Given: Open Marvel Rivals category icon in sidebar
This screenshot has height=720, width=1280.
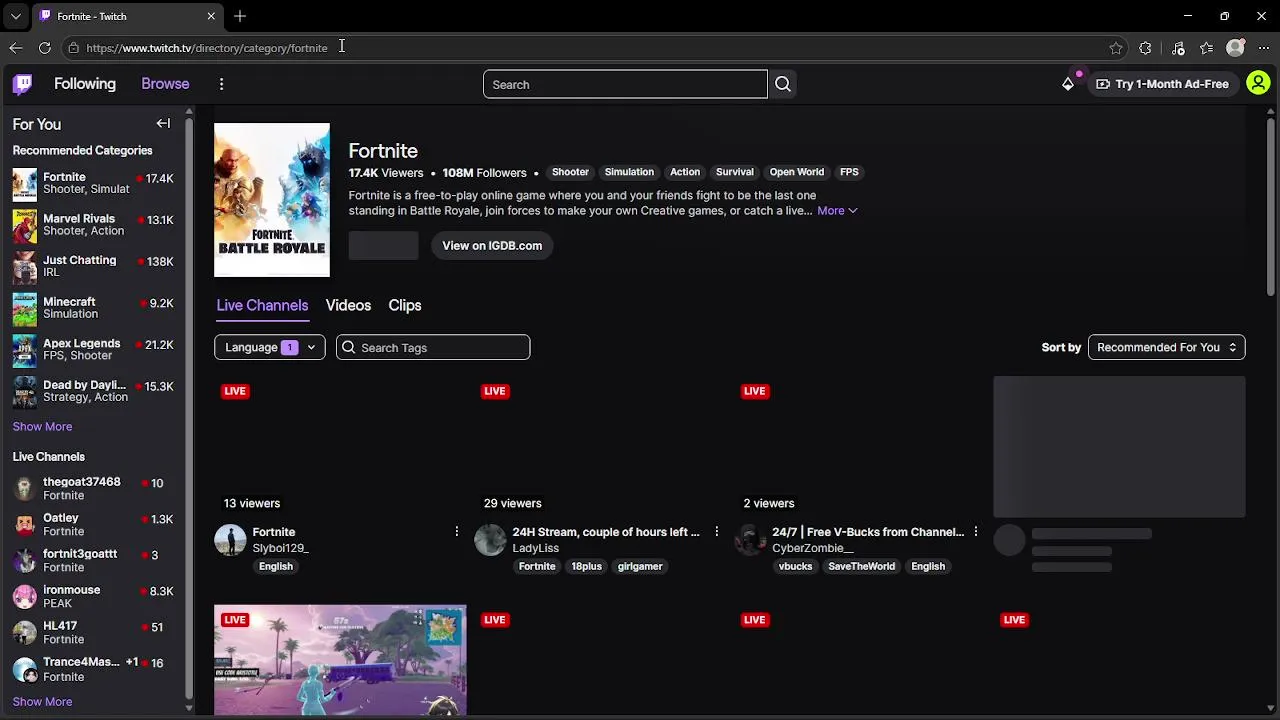Looking at the screenshot, I should point(25,225).
